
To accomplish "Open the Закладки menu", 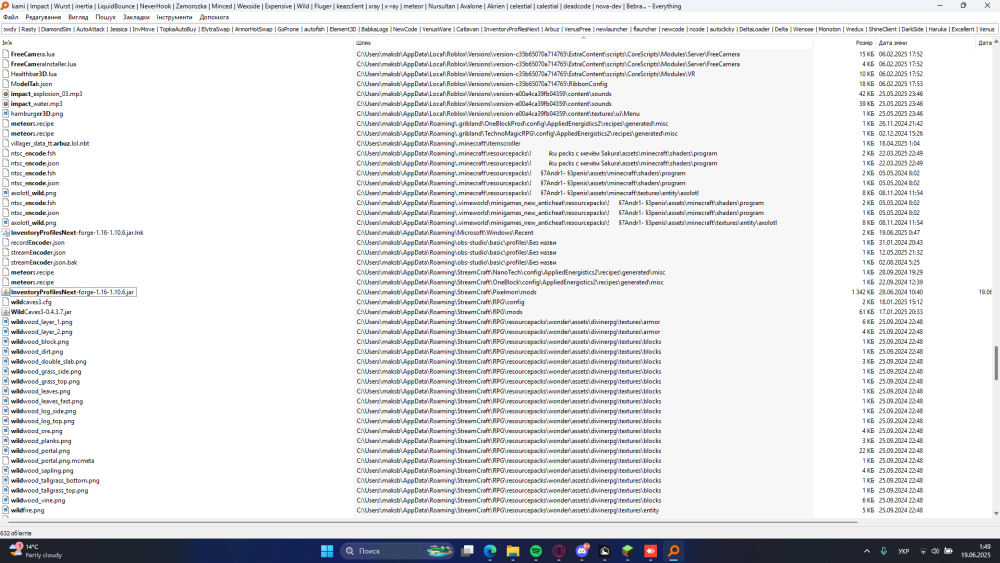I will (x=136, y=17).
